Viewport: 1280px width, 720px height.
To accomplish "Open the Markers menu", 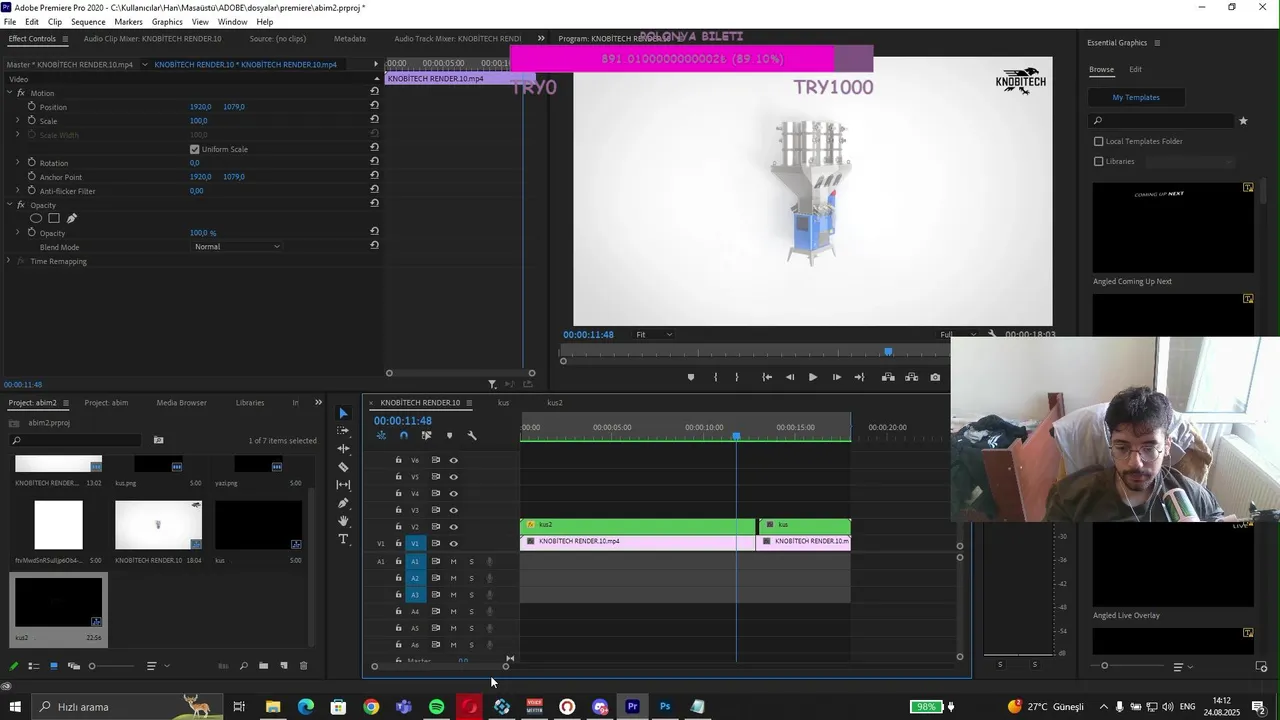I will [x=128, y=22].
